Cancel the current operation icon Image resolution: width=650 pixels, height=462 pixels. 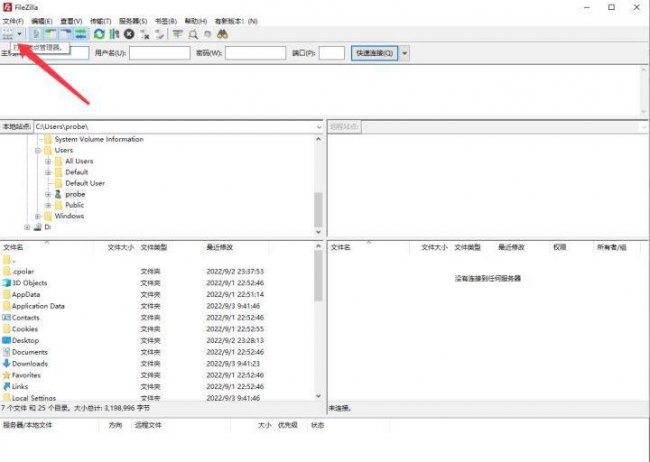coord(129,34)
